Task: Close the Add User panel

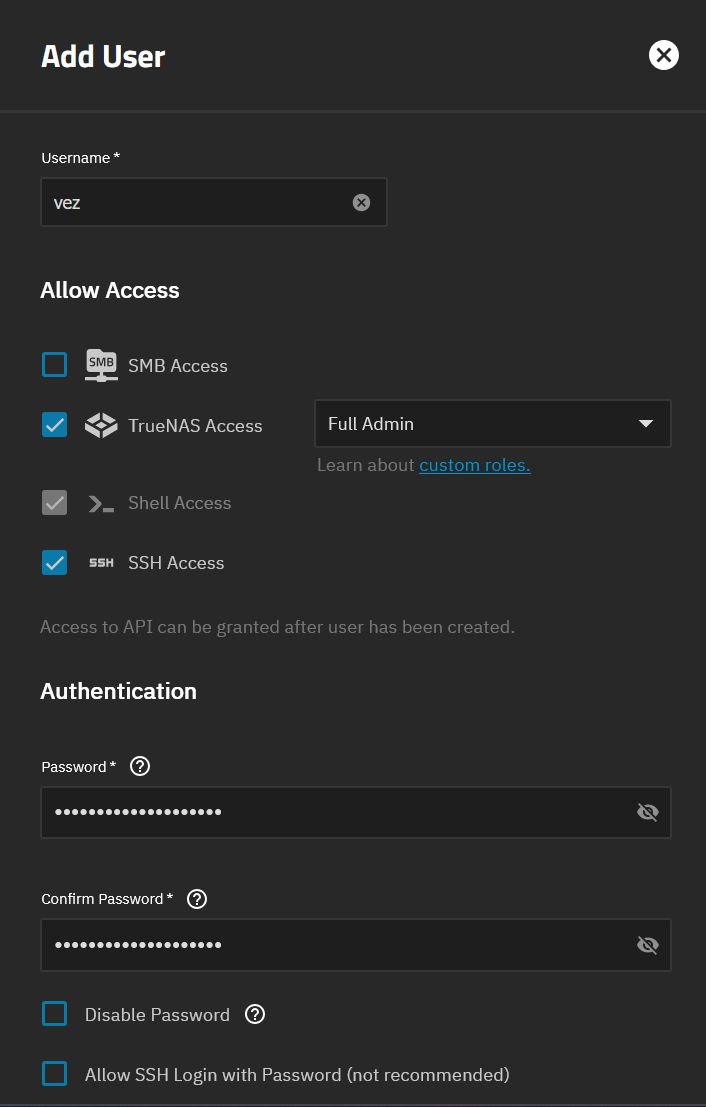Action: coord(664,55)
